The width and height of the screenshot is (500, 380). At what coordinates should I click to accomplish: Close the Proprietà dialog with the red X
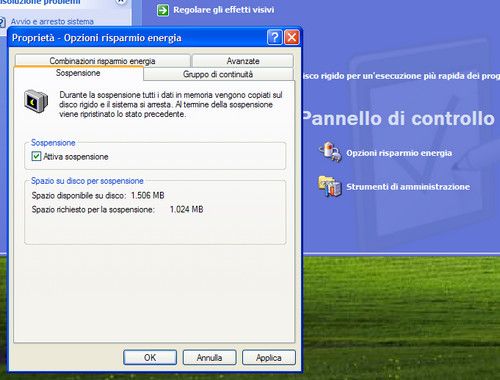(x=292, y=37)
